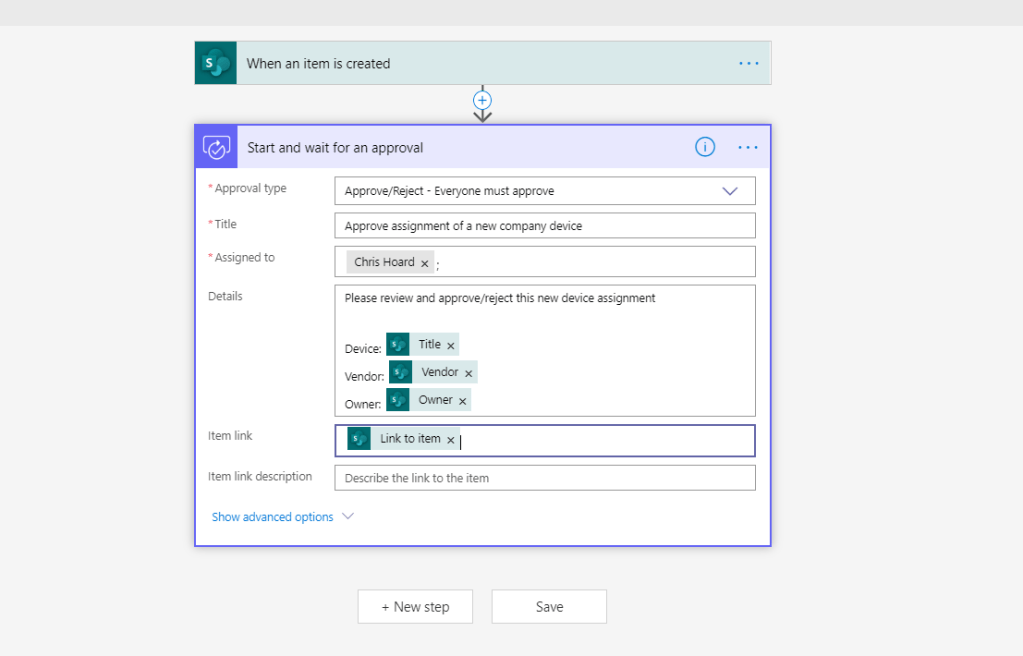Click the Item link description field
1023x656 pixels.
point(545,478)
